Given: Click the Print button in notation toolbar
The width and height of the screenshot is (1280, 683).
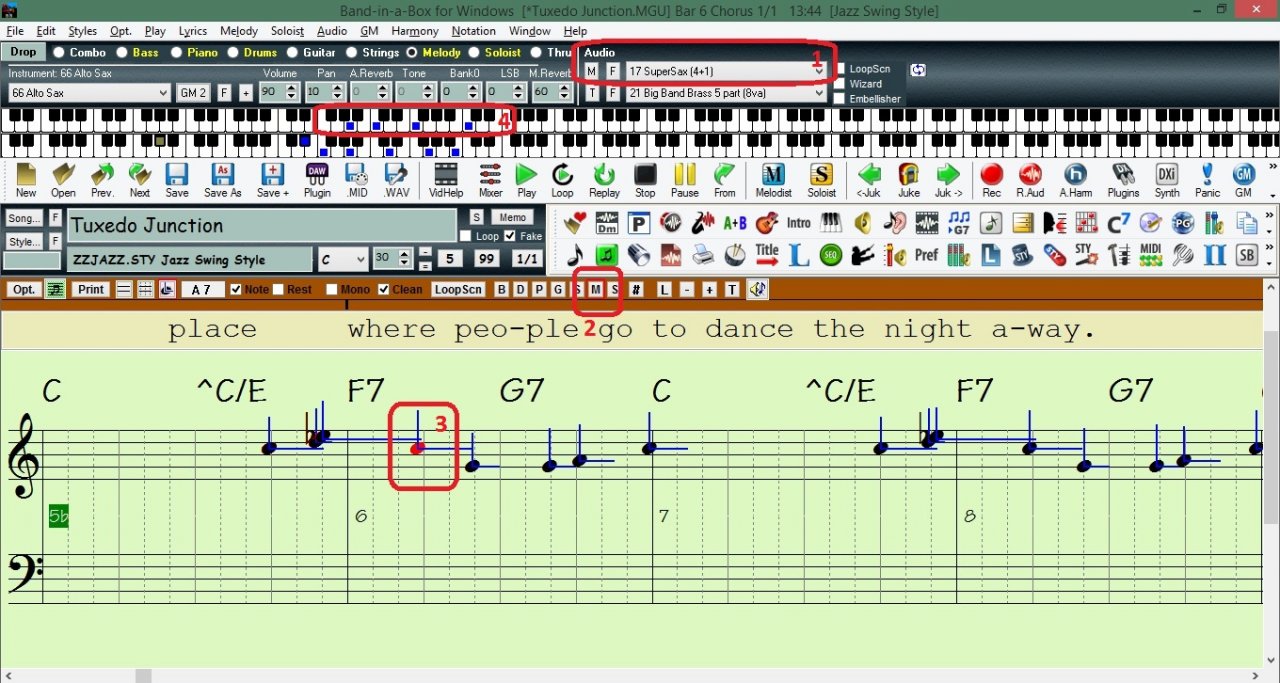Looking at the screenshot, I should (91, 290).
